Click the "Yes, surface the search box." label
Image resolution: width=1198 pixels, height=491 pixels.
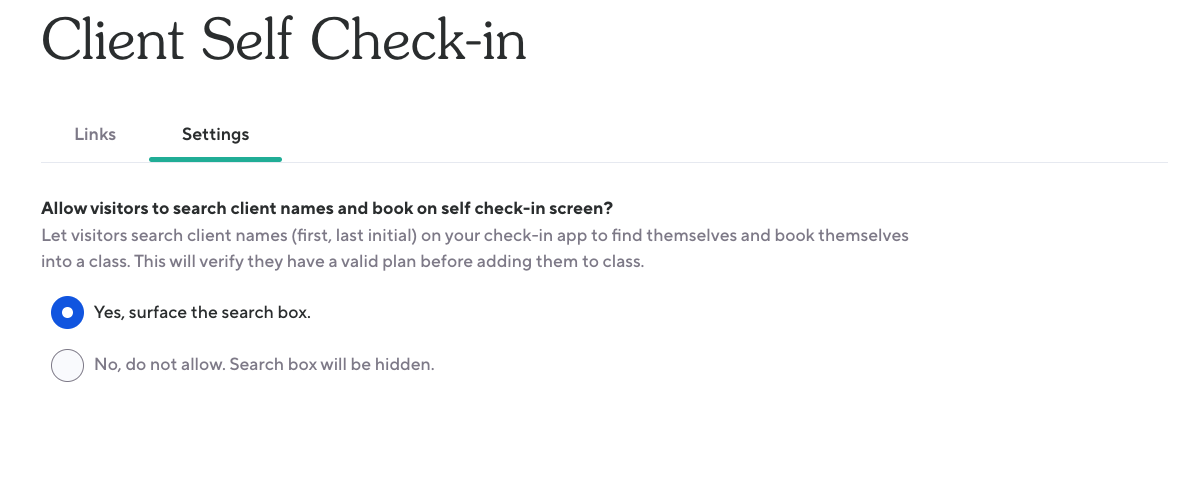click(202, 313)
